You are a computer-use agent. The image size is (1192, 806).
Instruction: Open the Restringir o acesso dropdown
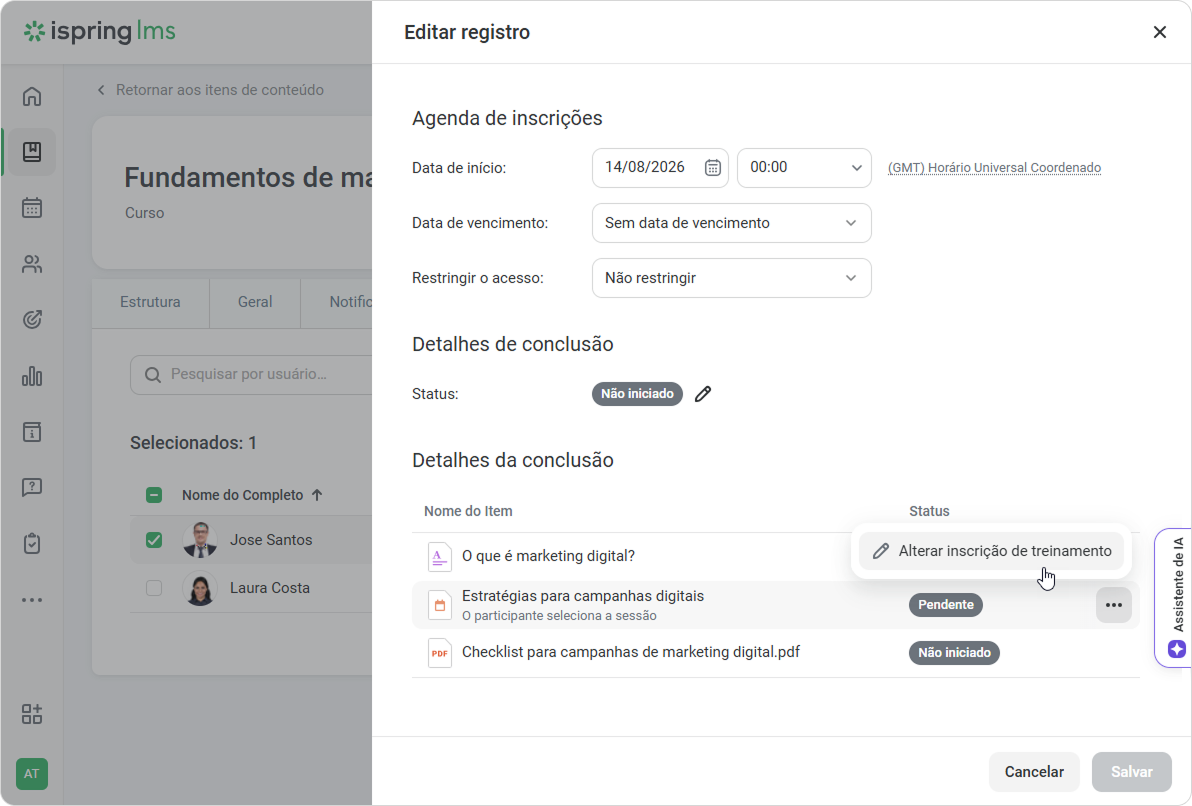[731, 278]
